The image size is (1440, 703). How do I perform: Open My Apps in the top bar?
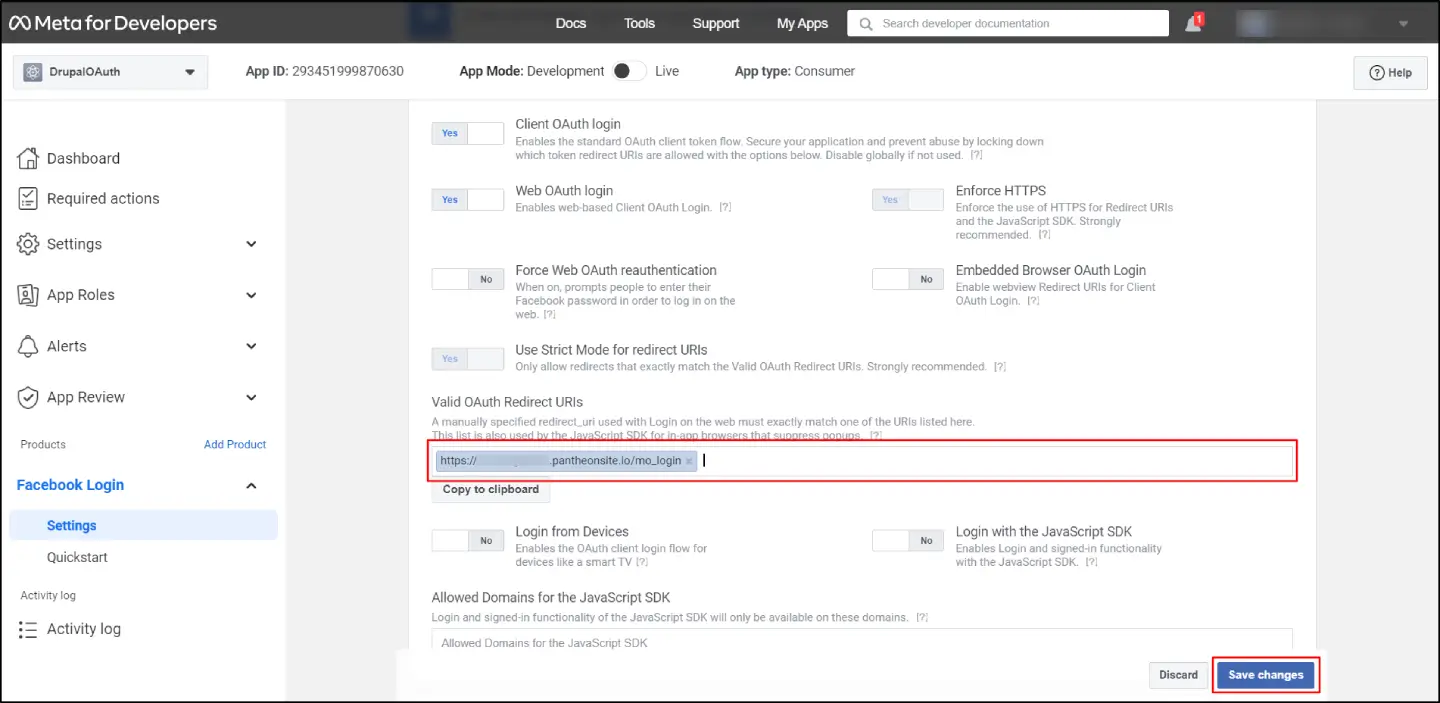click(x=802, y=23)
